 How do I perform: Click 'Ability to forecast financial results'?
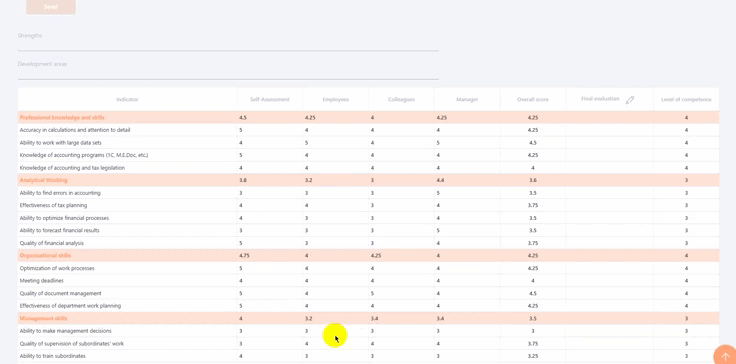click(x=60, y=231)
